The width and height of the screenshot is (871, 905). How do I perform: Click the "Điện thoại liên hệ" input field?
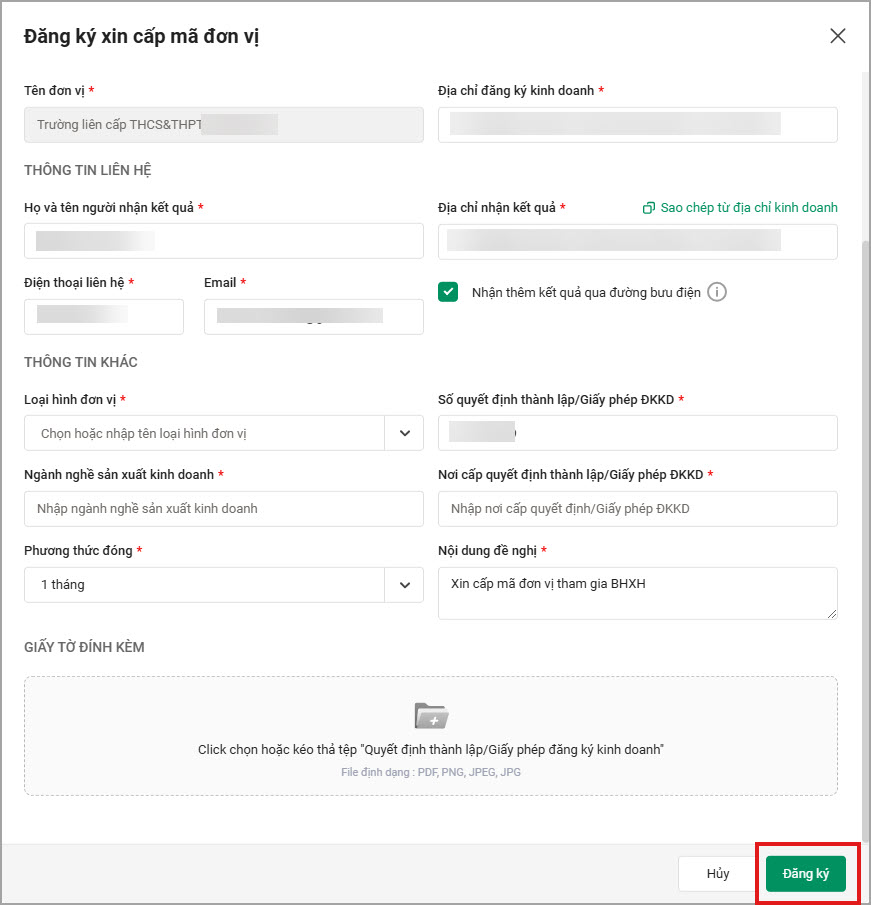pos(103,316)
